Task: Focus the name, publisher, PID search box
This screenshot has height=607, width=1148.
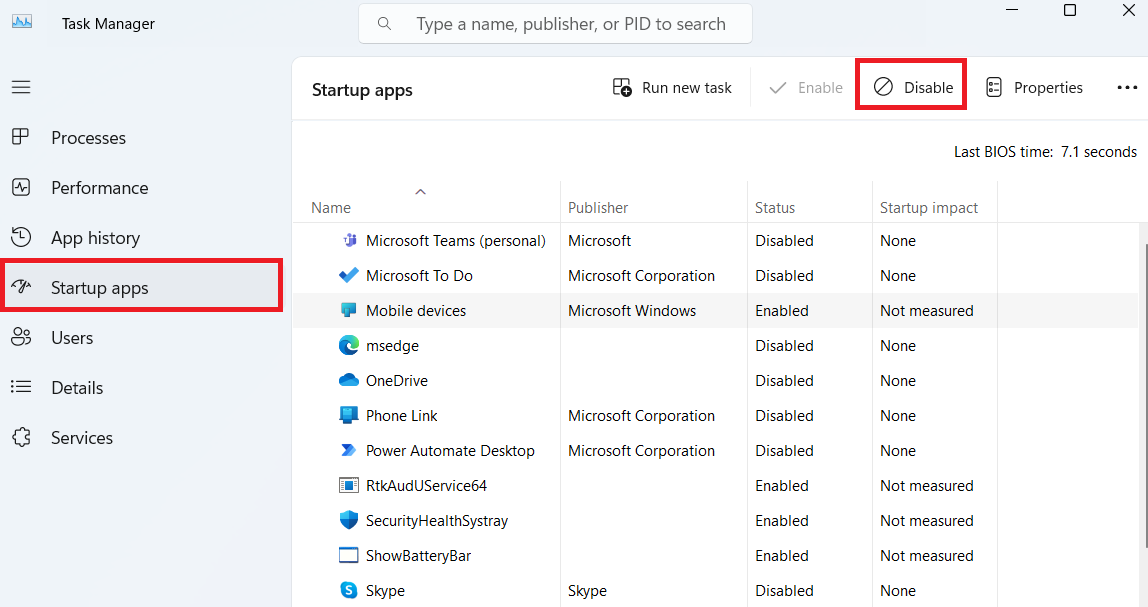Action: (555, 23)
